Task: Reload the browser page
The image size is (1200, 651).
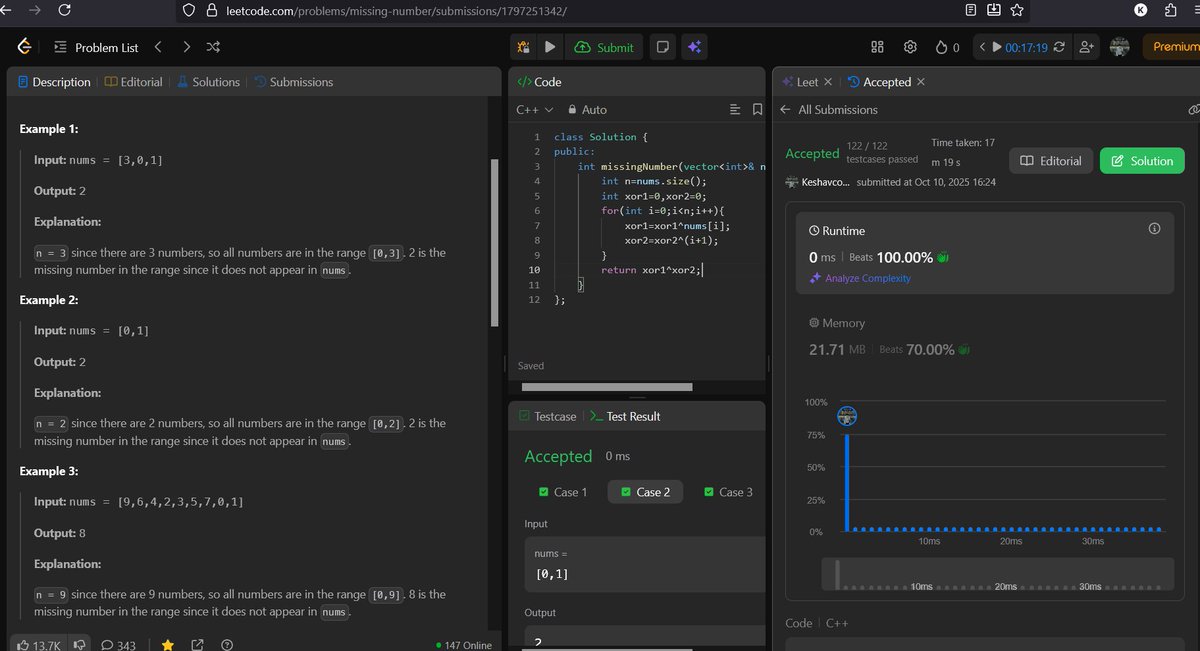Action: 64,10
